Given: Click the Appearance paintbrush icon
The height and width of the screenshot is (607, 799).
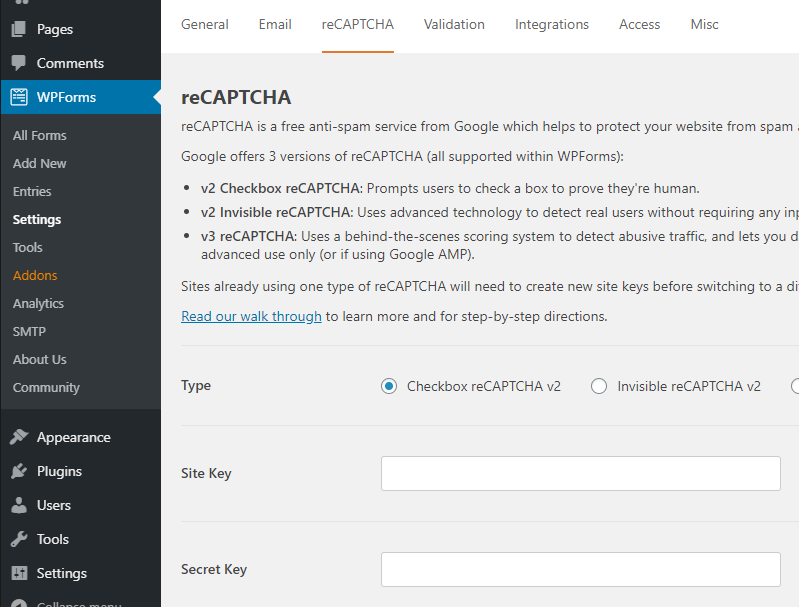Looking at the screenshot, I should coord(18,437).
